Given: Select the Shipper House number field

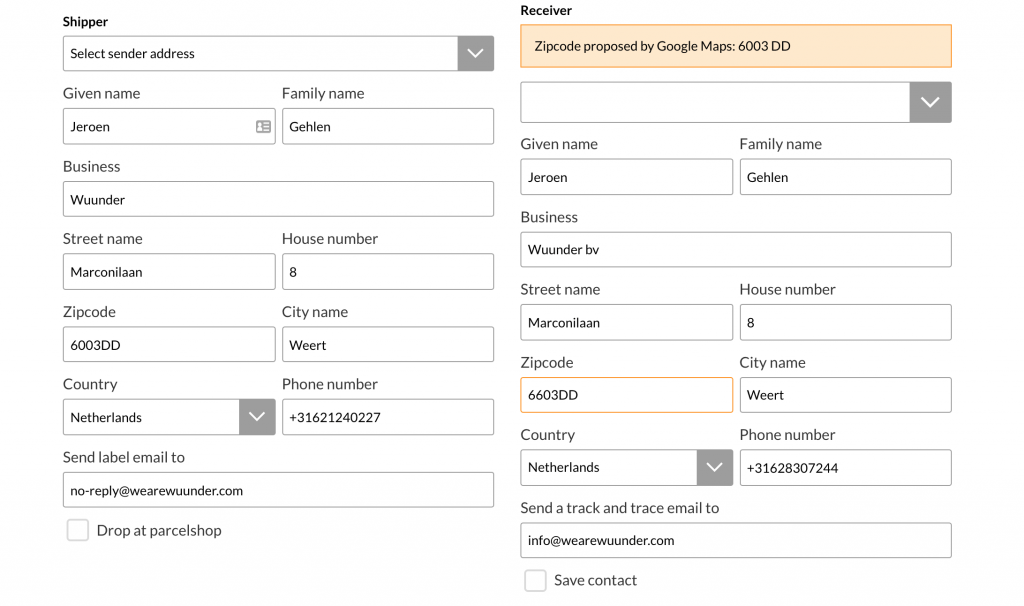Looking at the screenshot, I should pos(388,272).
